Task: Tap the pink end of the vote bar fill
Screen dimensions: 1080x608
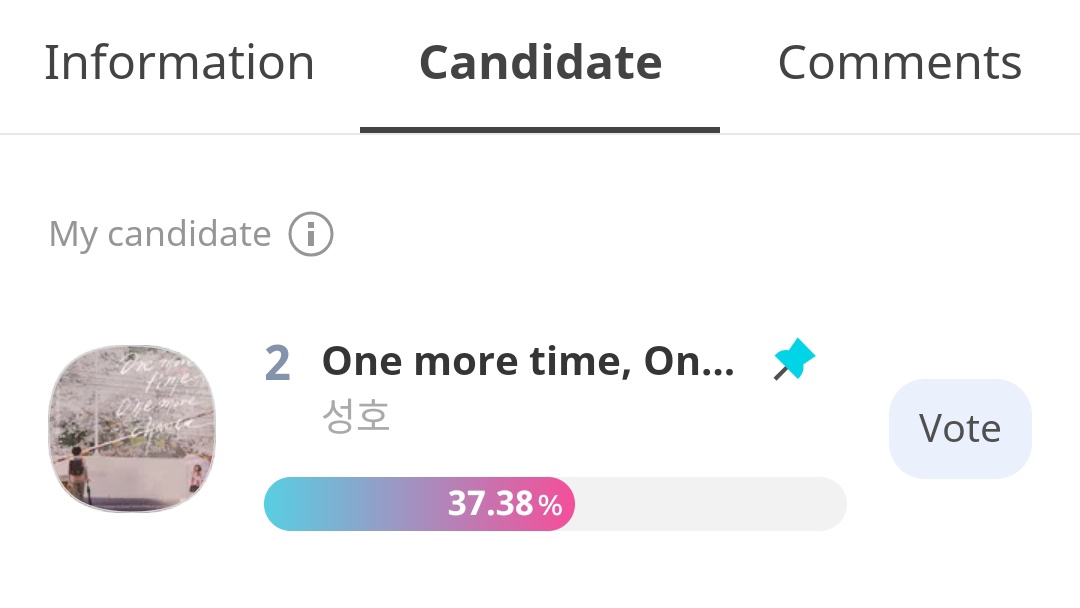Action: [x=562, y=504]
